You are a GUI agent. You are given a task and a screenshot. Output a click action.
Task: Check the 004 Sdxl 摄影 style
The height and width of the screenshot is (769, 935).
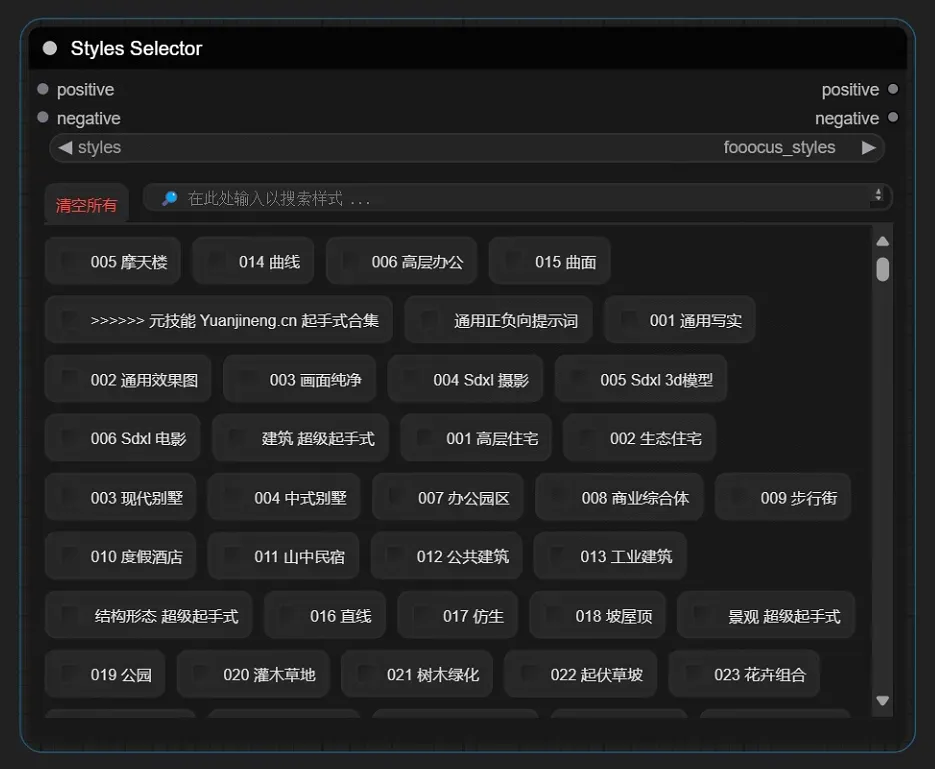coord(412,379)
